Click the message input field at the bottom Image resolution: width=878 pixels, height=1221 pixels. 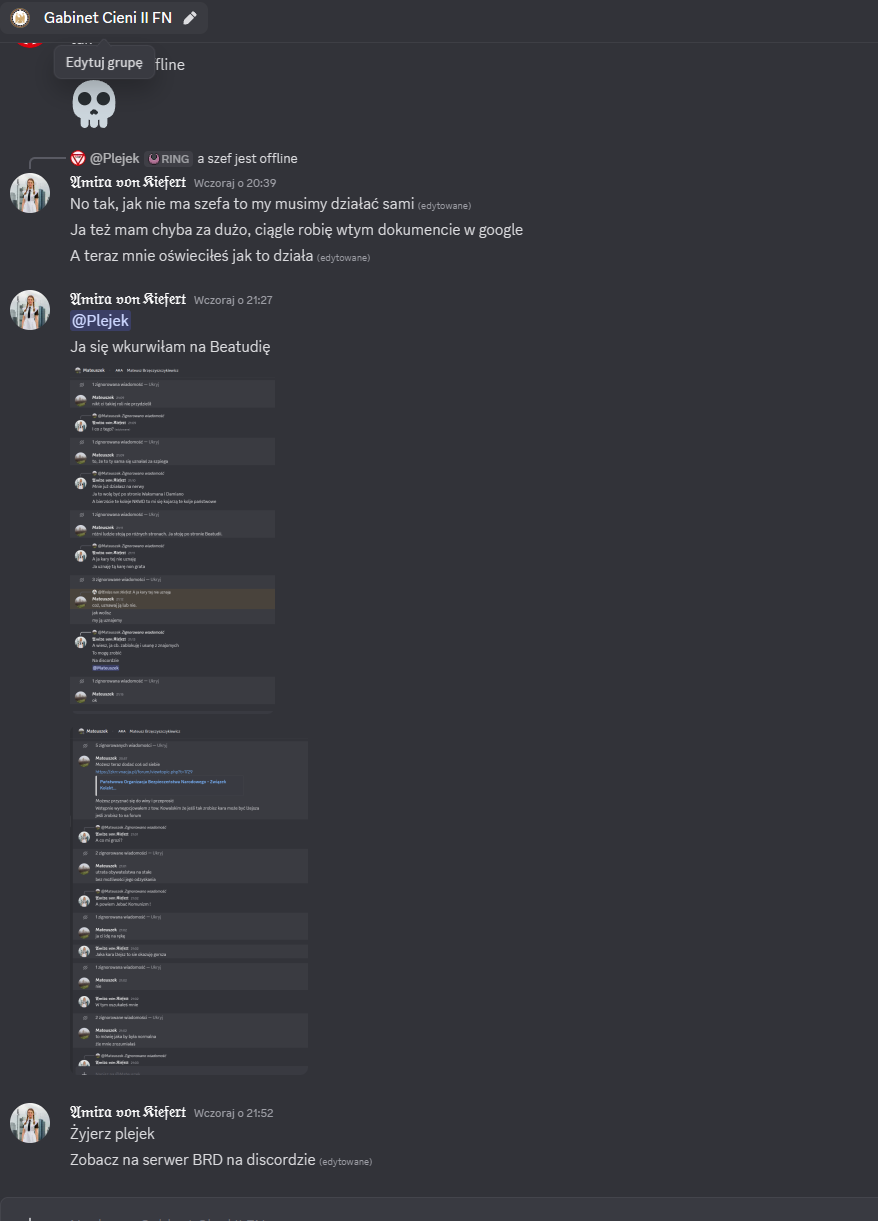click(x=439, y=1212)
